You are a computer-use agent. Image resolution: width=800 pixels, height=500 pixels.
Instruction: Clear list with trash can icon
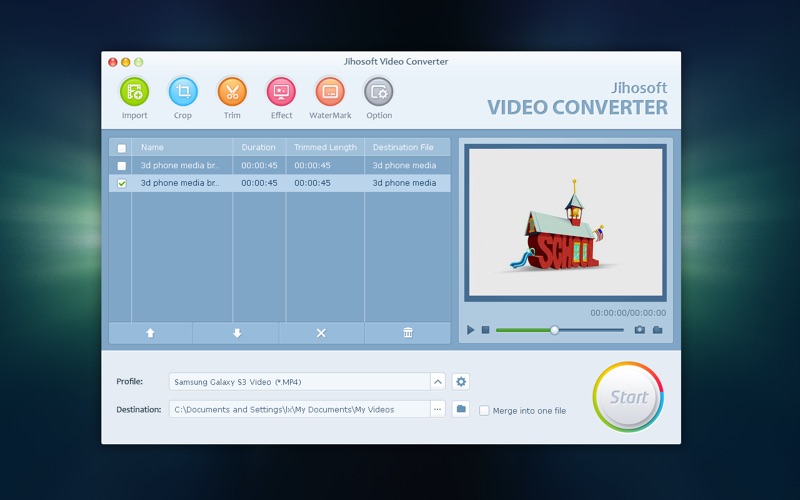click(408, 333)
